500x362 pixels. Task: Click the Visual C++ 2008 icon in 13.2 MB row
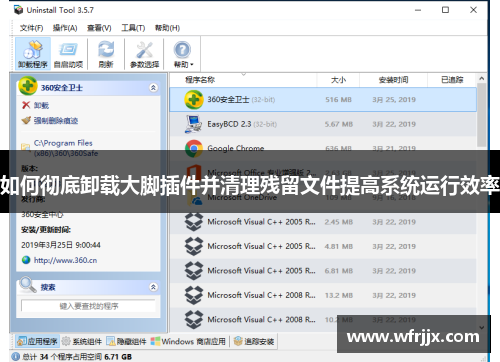194,295
